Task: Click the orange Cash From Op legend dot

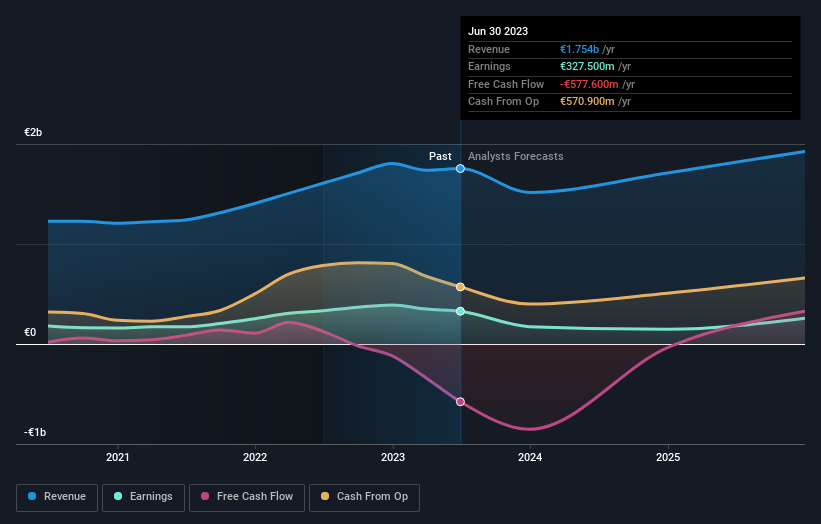Action: [x=325, y=496]
